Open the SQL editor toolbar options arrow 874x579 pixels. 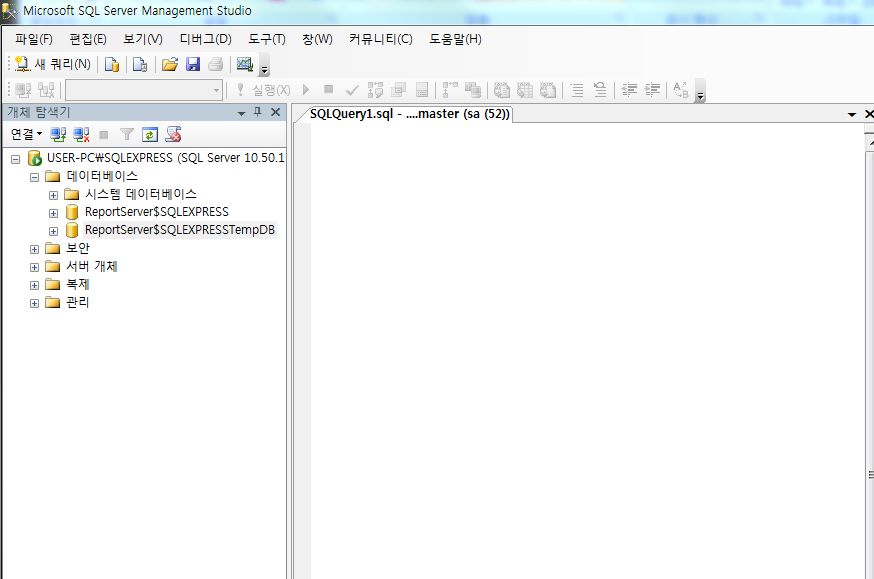(701, 91)
